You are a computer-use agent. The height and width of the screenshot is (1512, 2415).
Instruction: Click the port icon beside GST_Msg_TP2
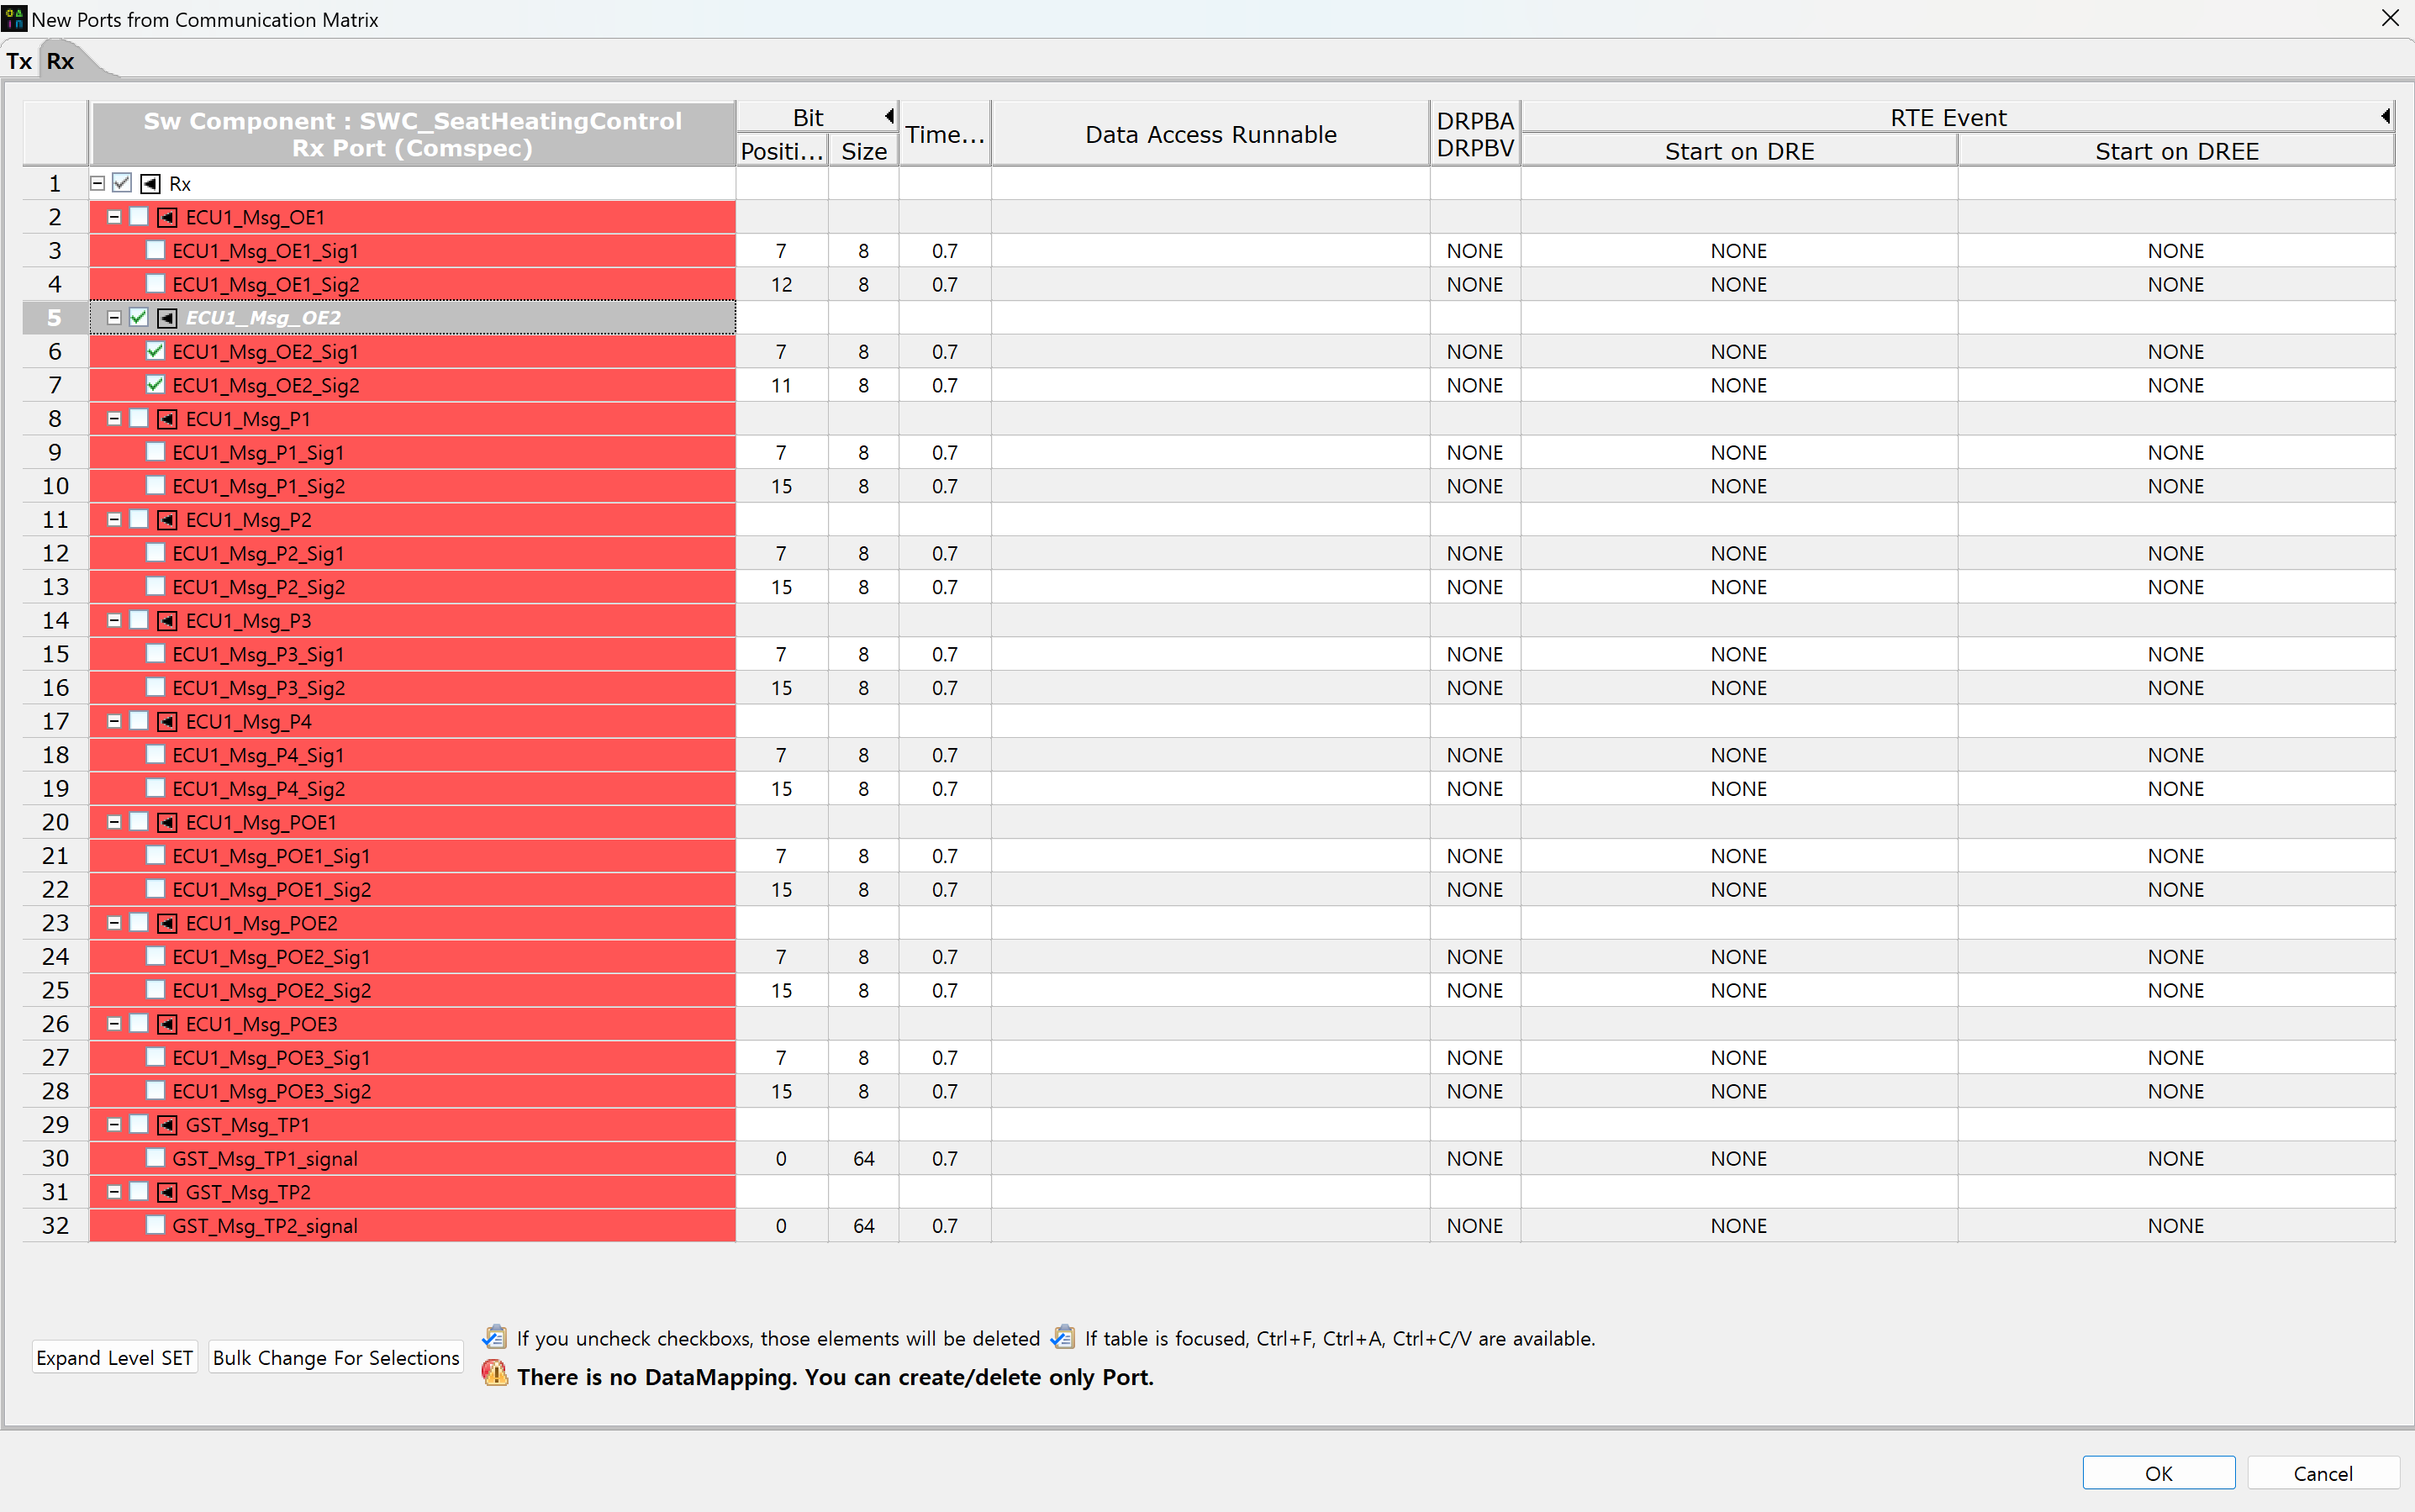point(167,1192)
